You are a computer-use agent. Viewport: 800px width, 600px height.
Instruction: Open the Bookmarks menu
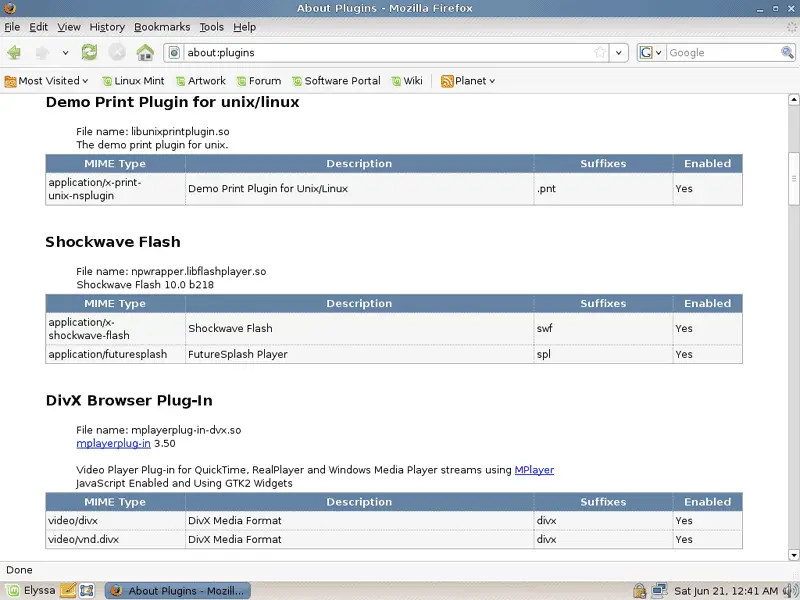tap(162, 27)
